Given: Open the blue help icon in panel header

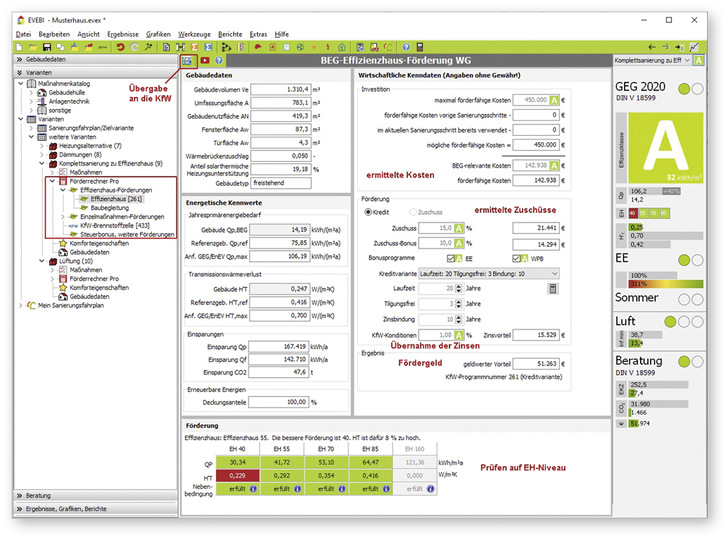Looking at the screenshot, I should point(220,61).
